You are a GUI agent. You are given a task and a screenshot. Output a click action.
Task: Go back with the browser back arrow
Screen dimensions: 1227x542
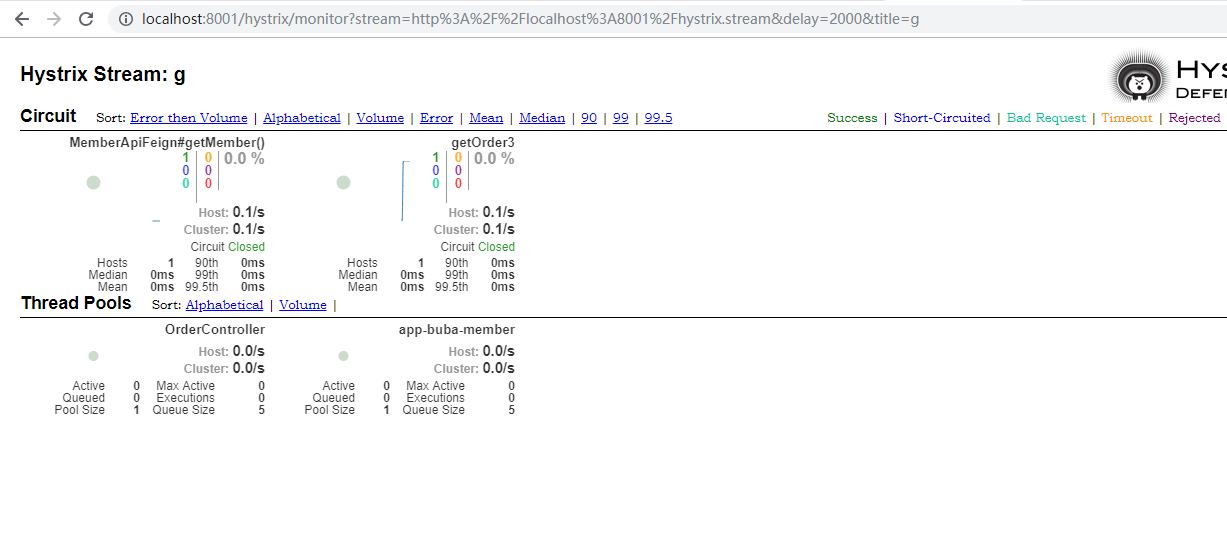(22, 19)
